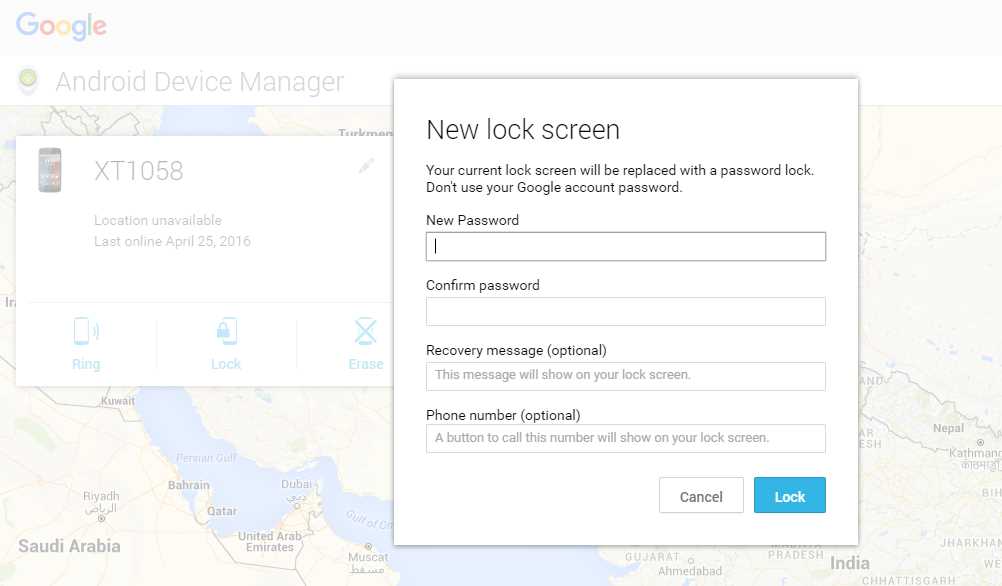Click the Confirm password input field
The height and width of the screenshot is (586, 1002).
625,311
